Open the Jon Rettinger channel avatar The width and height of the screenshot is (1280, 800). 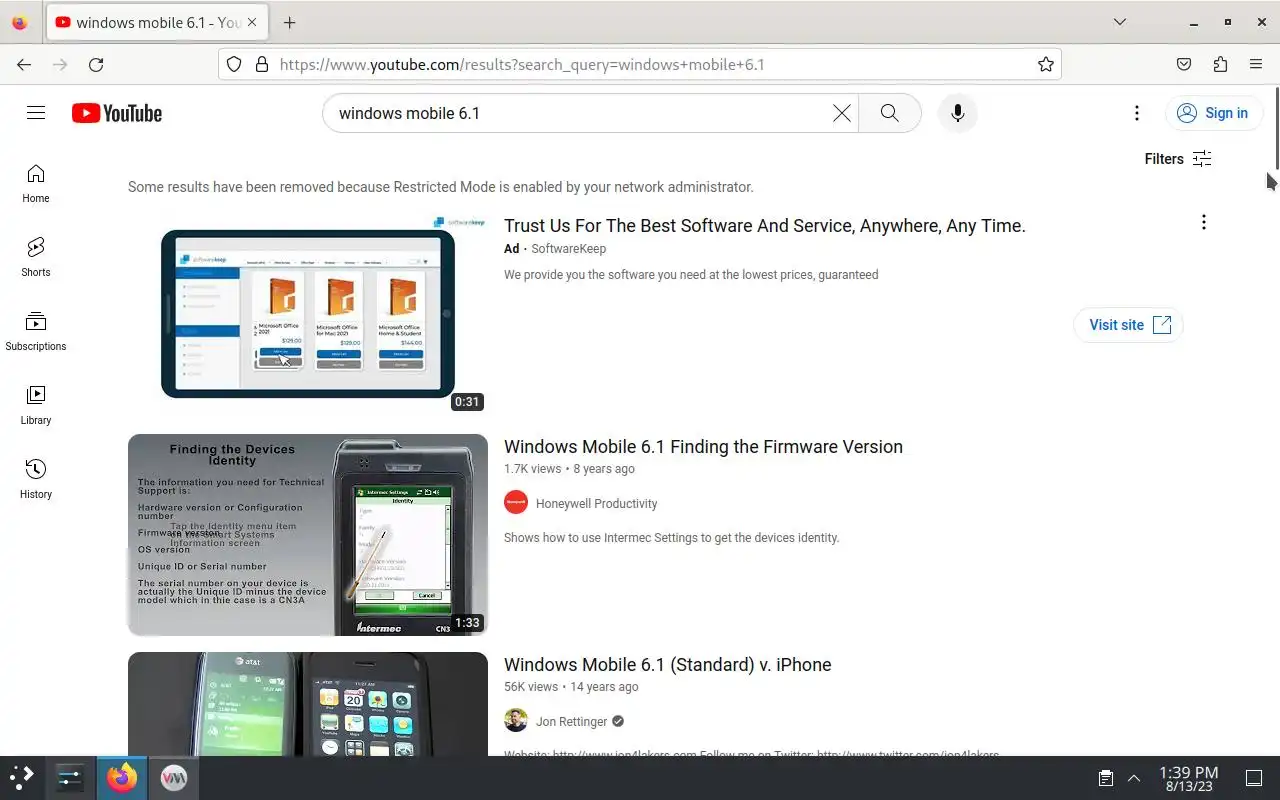516,721
